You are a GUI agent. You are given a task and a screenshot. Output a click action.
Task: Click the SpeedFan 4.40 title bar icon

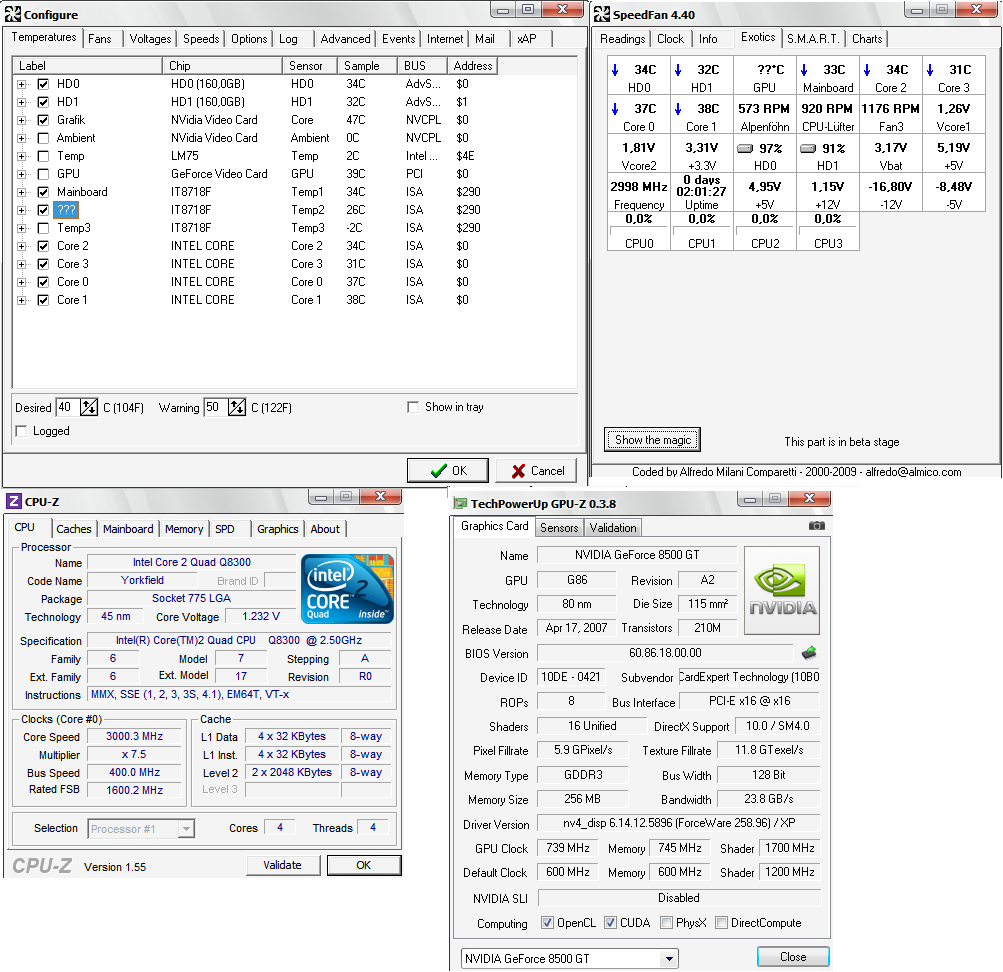coord(602,14)
